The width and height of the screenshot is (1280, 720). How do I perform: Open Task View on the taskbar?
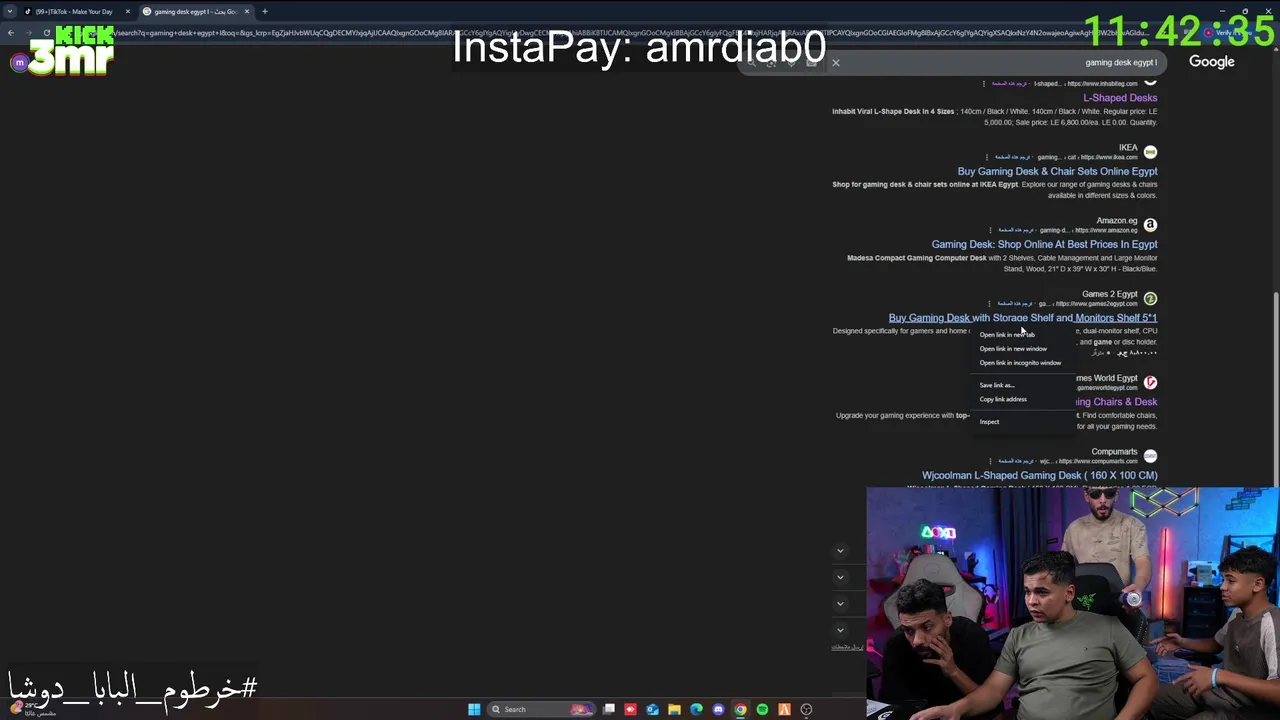tap(608, 709)
